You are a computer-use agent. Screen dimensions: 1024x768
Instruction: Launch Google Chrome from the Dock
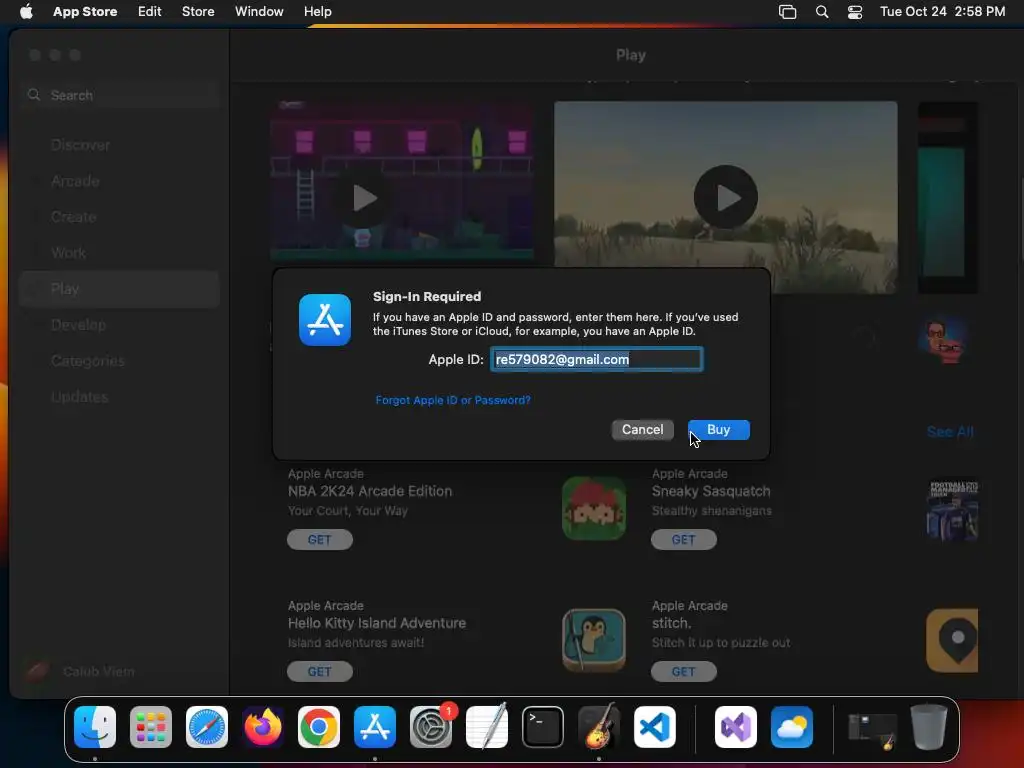point(319,727)
